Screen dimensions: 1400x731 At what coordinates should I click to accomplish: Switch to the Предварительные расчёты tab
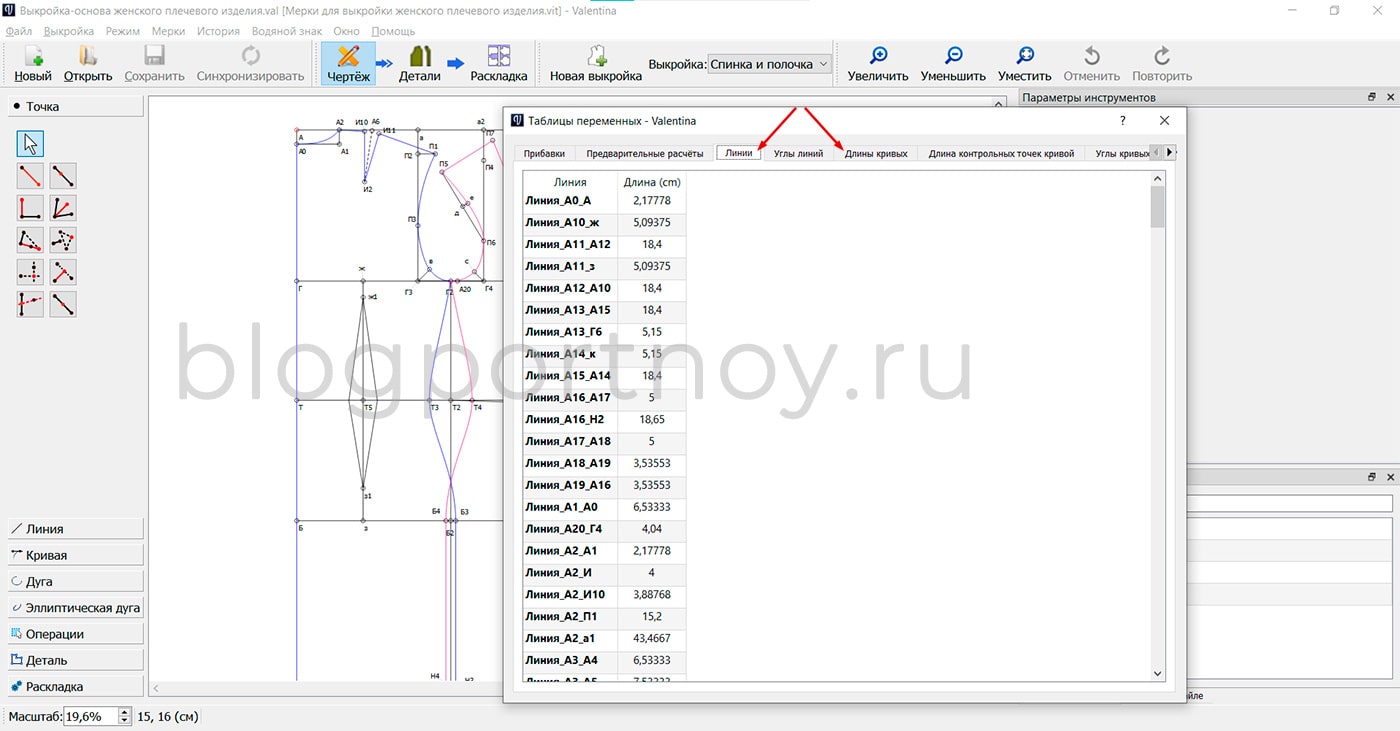(x=644, y=153)
